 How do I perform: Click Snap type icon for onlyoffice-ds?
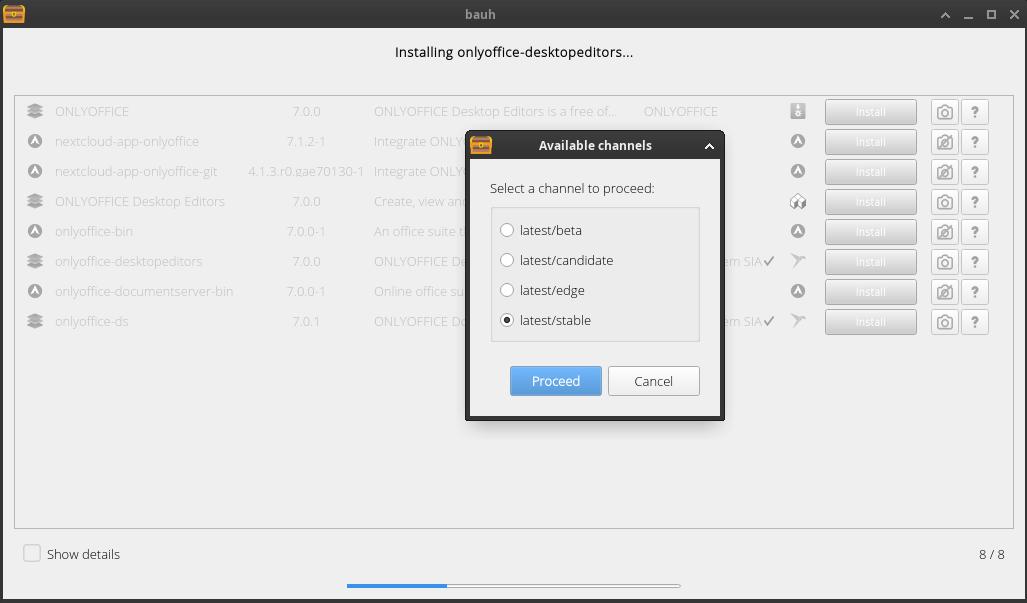(x=797, y=321)
